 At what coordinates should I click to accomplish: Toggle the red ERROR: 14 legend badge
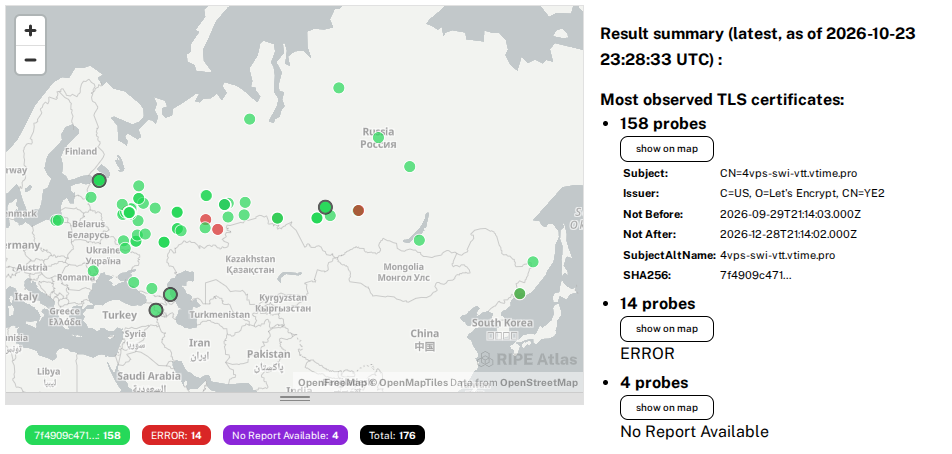point(176,435)
